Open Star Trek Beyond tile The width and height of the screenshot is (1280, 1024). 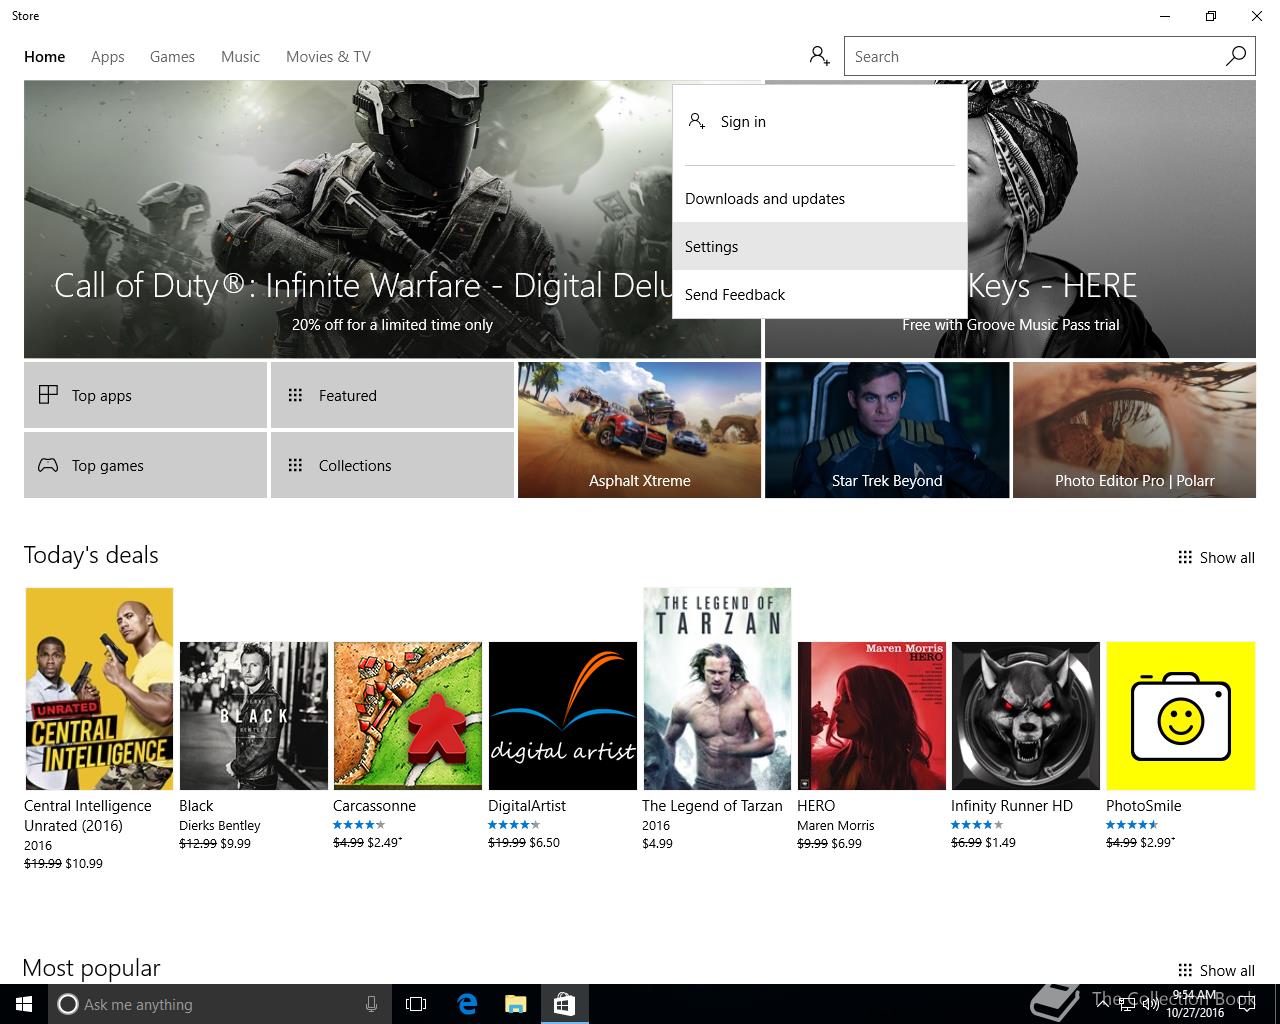887,430
